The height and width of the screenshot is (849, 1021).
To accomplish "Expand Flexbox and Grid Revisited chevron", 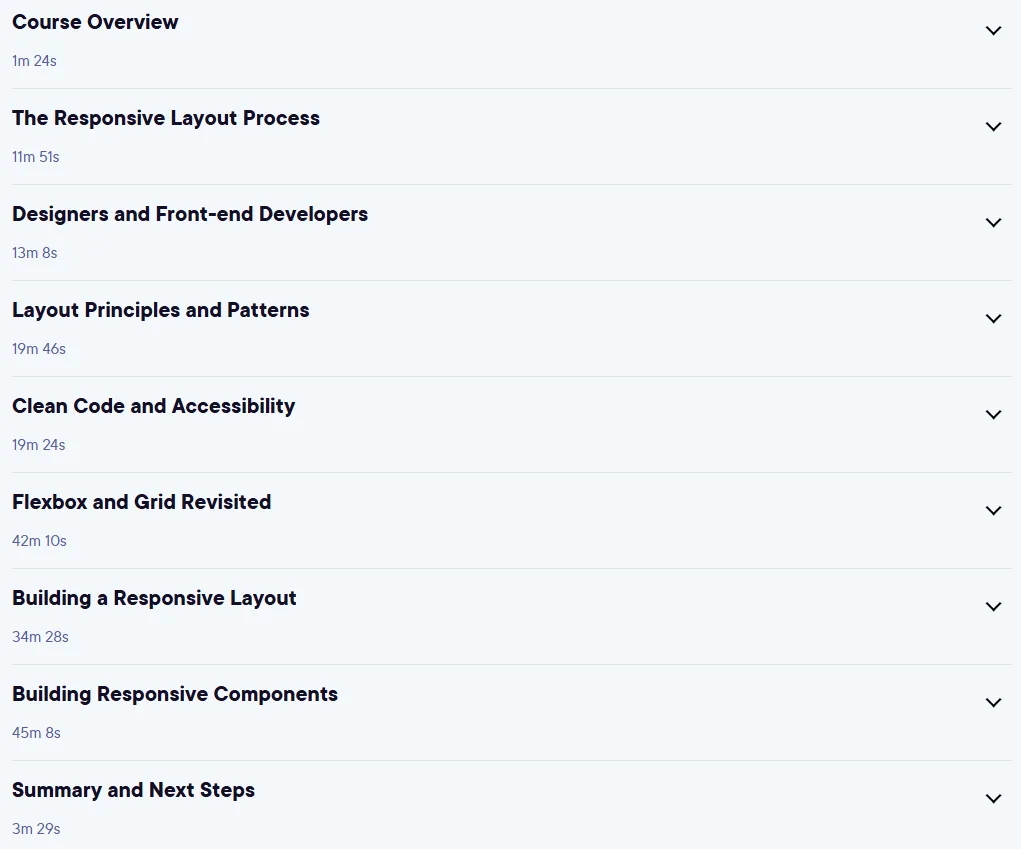I will [993, 510].
